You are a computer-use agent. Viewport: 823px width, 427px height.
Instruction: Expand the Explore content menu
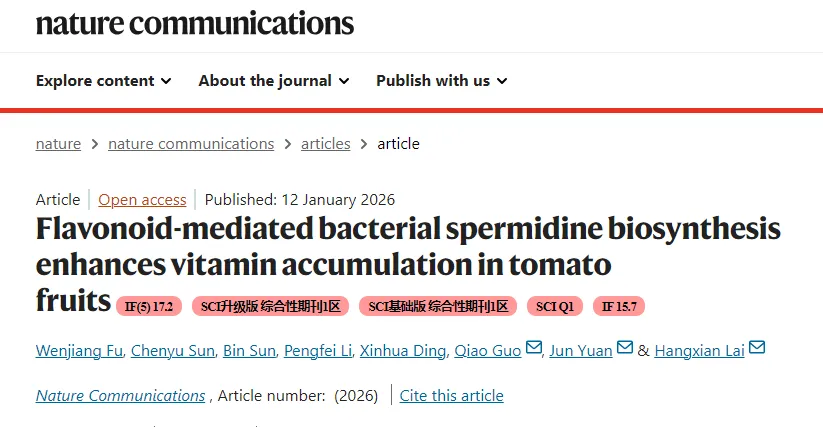[103, 81]
